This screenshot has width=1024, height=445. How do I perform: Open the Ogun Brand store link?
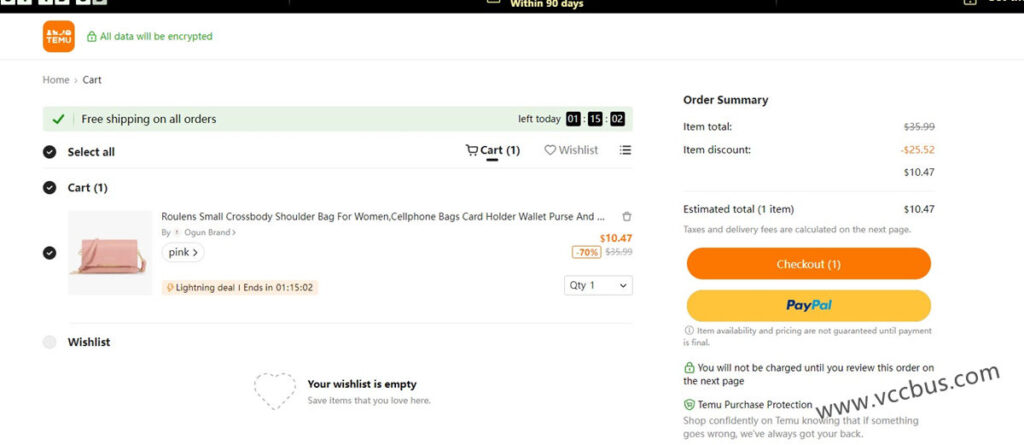click(207, 232)
